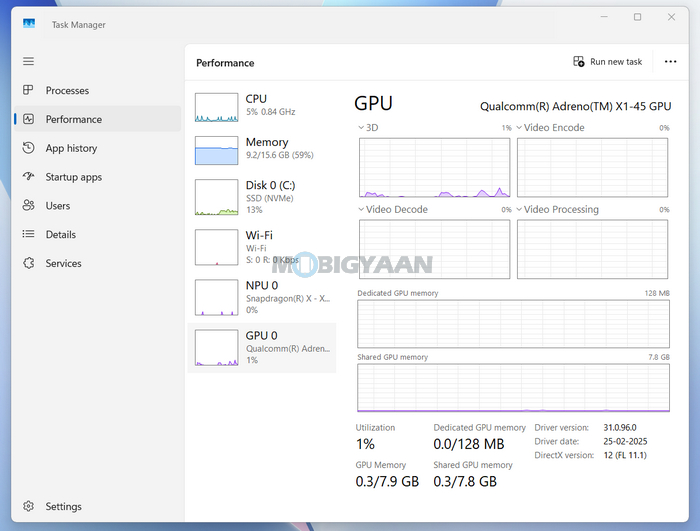Click the CPU resource title

click(256, 99)
